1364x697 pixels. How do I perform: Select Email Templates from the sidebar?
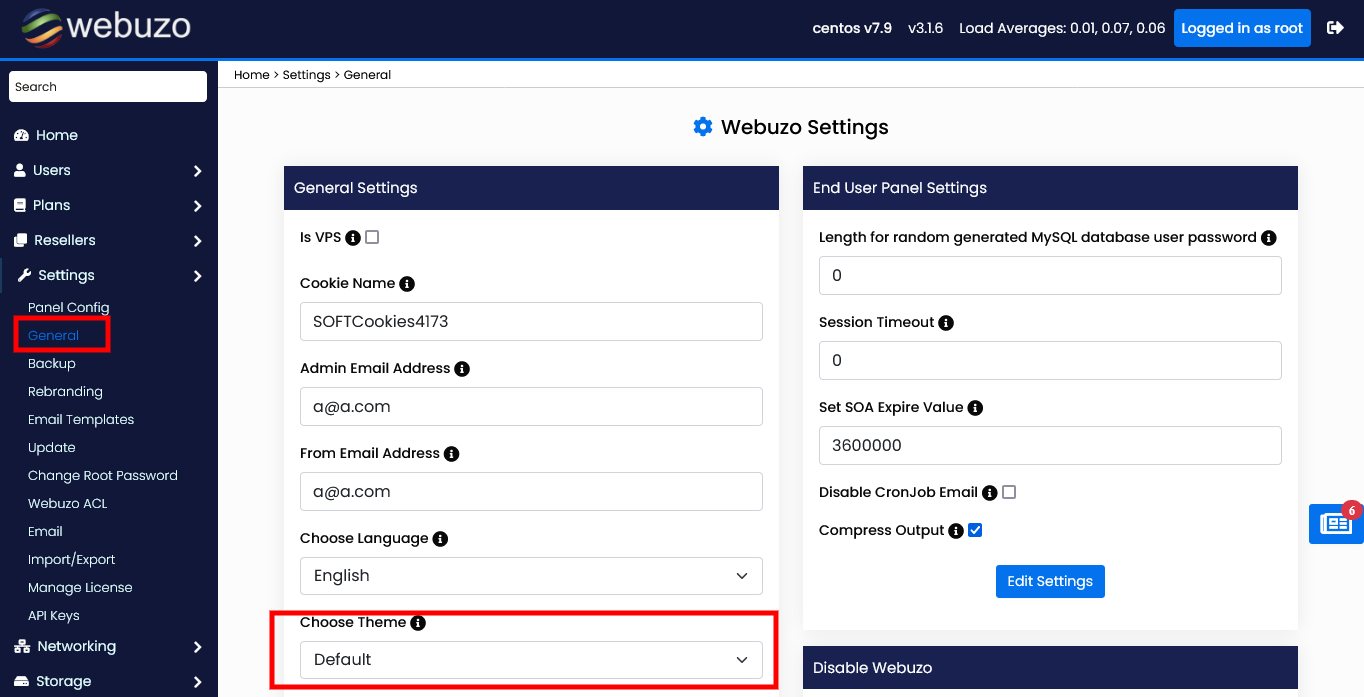click(81, 420)
